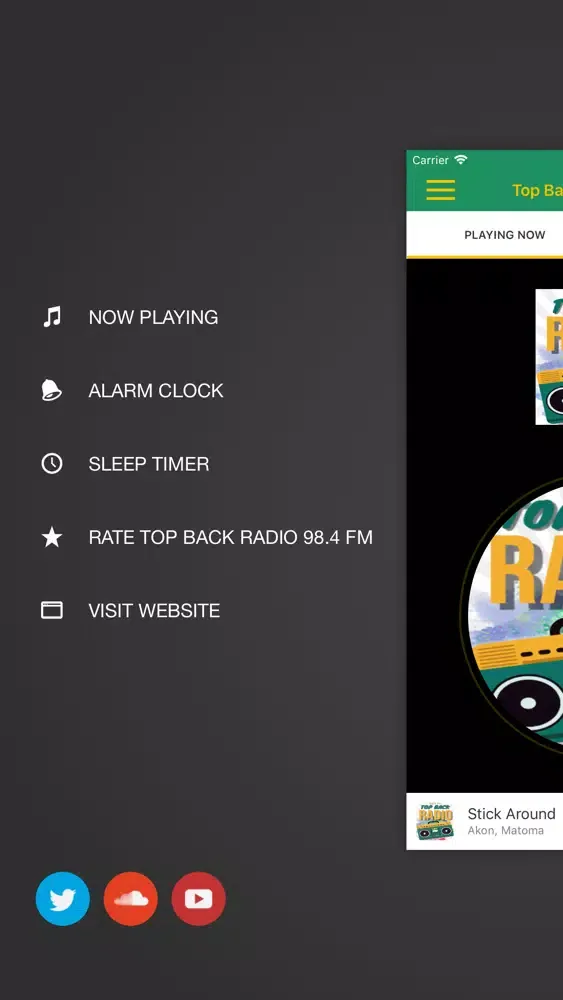Click the bell icon for Alarm Clock
This screenshot has height=1000, width=563.
52,390
